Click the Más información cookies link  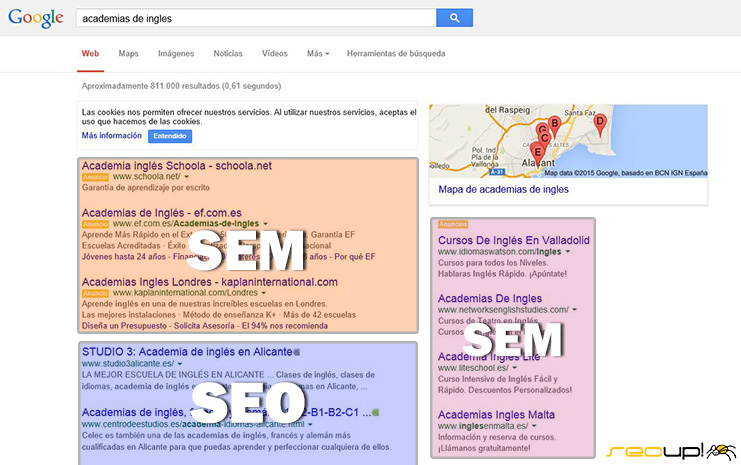click(x=111, y=135)
